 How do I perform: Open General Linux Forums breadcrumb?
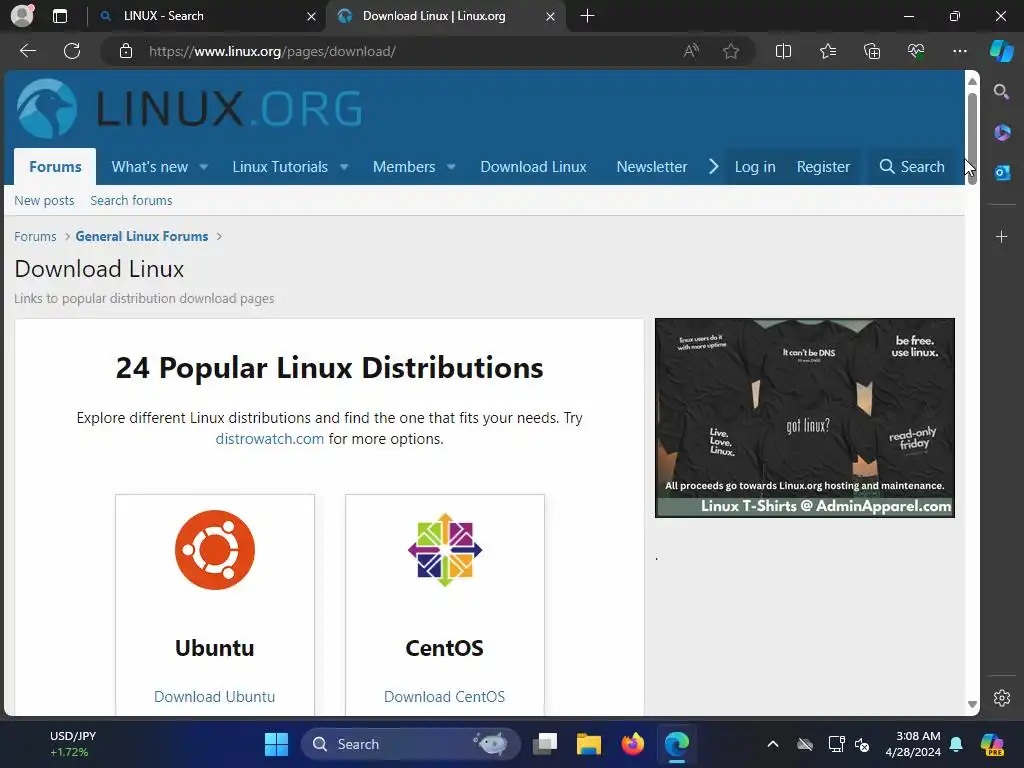(x=142, y=236)
